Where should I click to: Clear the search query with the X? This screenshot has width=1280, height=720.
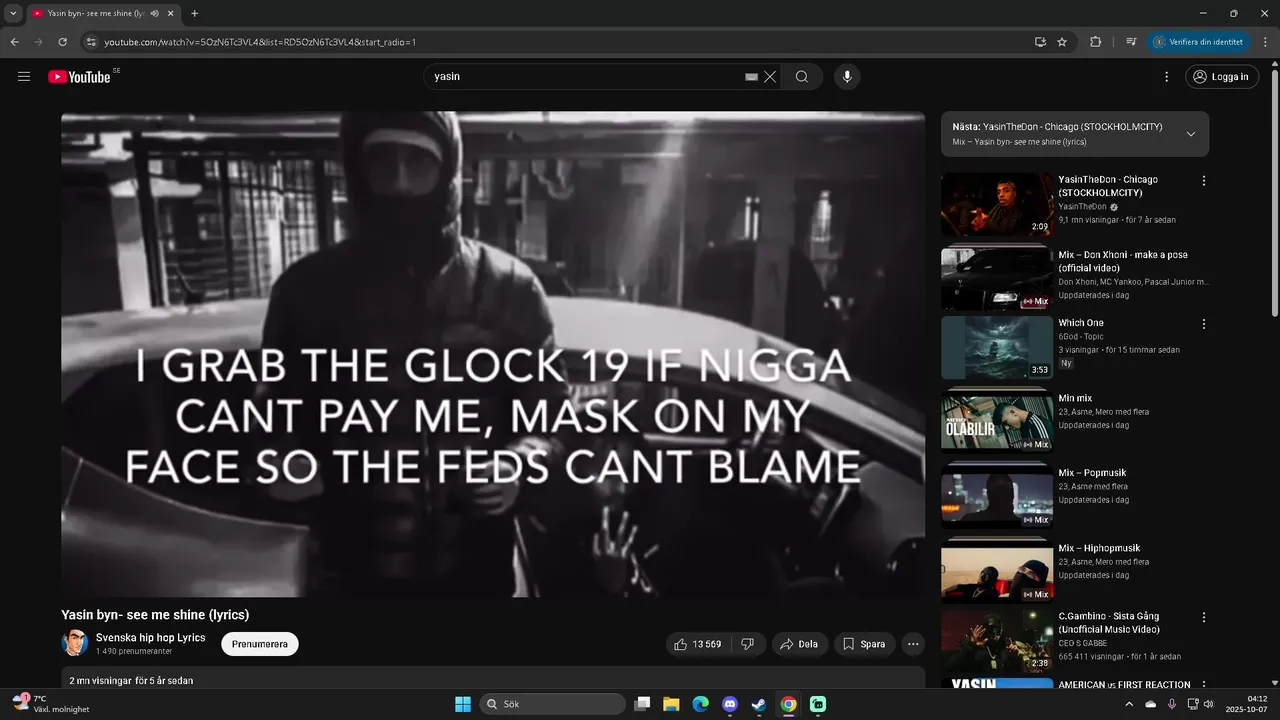pos(770,77)
